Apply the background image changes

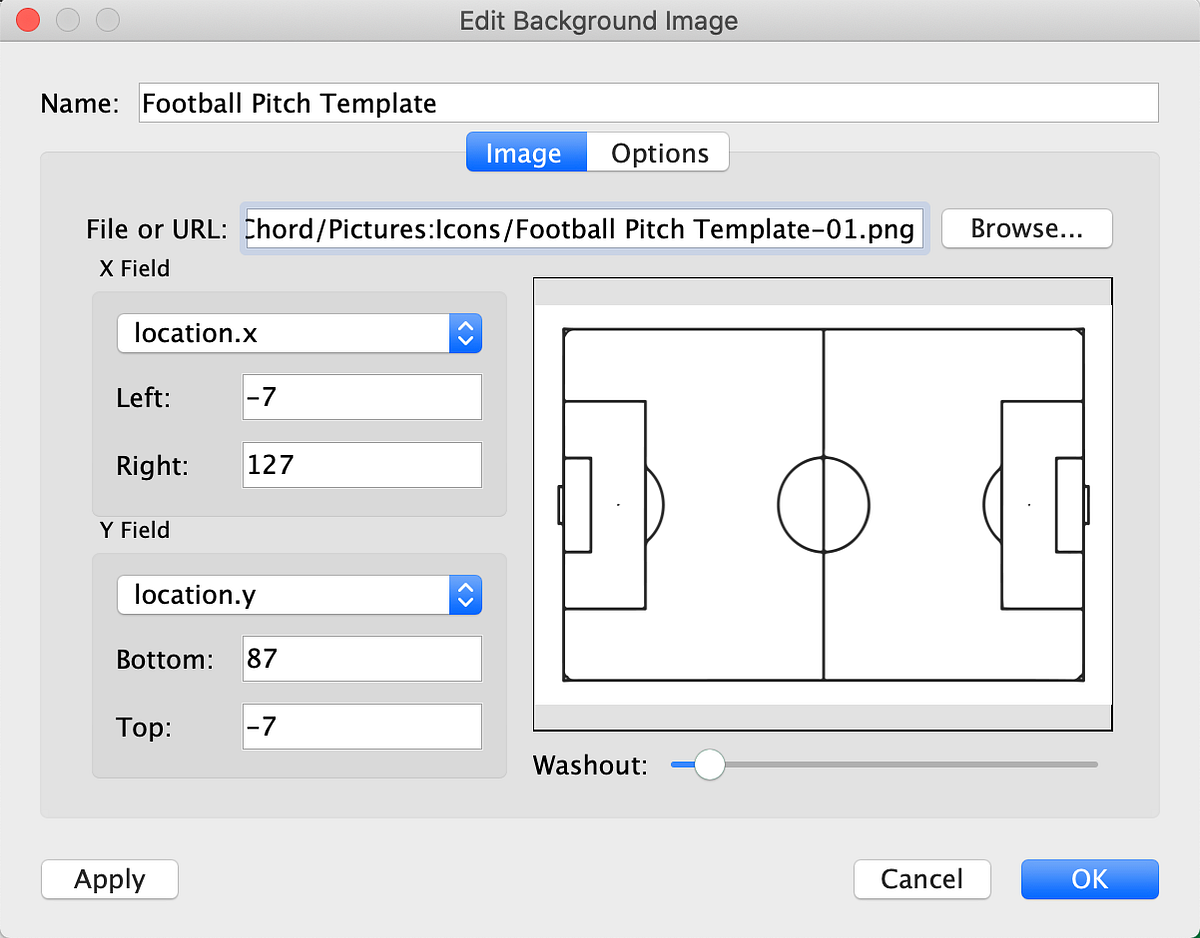tap(109, 879)
